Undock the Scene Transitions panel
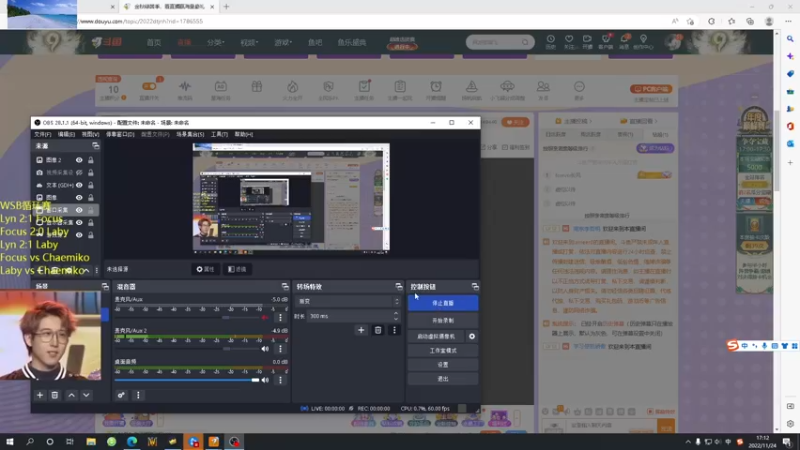The width and height of the screenshot is (800, 450). [399, 287]
